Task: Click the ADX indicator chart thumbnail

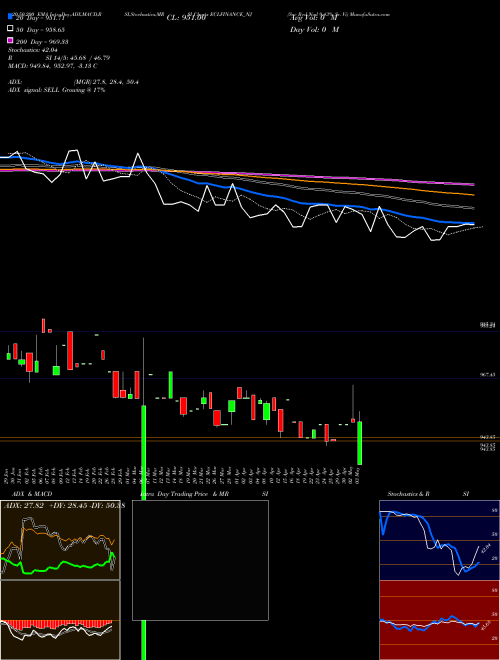Action: (60, 540)
